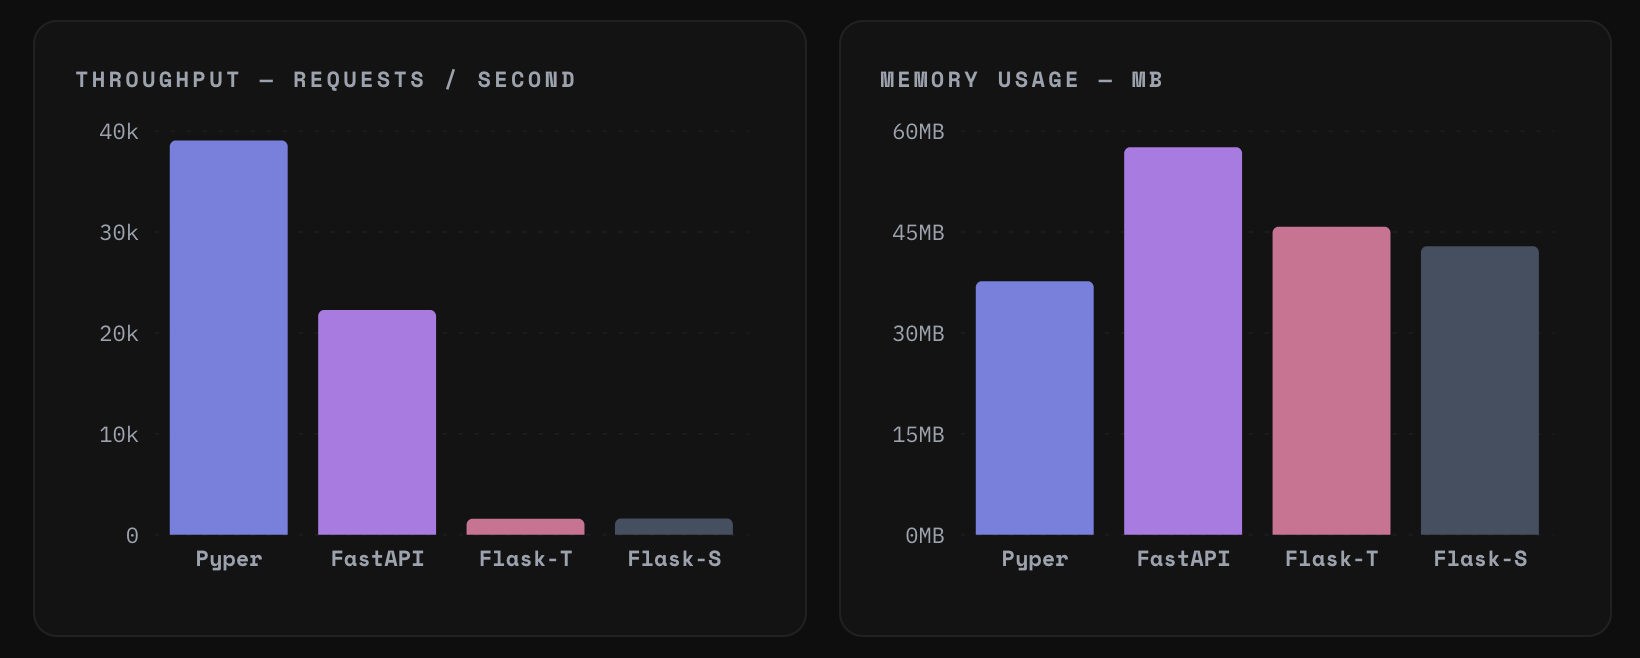This screenshot has width=1640, height=658.
Task: Click the '40k' axis label
Action: pos(119,132)
